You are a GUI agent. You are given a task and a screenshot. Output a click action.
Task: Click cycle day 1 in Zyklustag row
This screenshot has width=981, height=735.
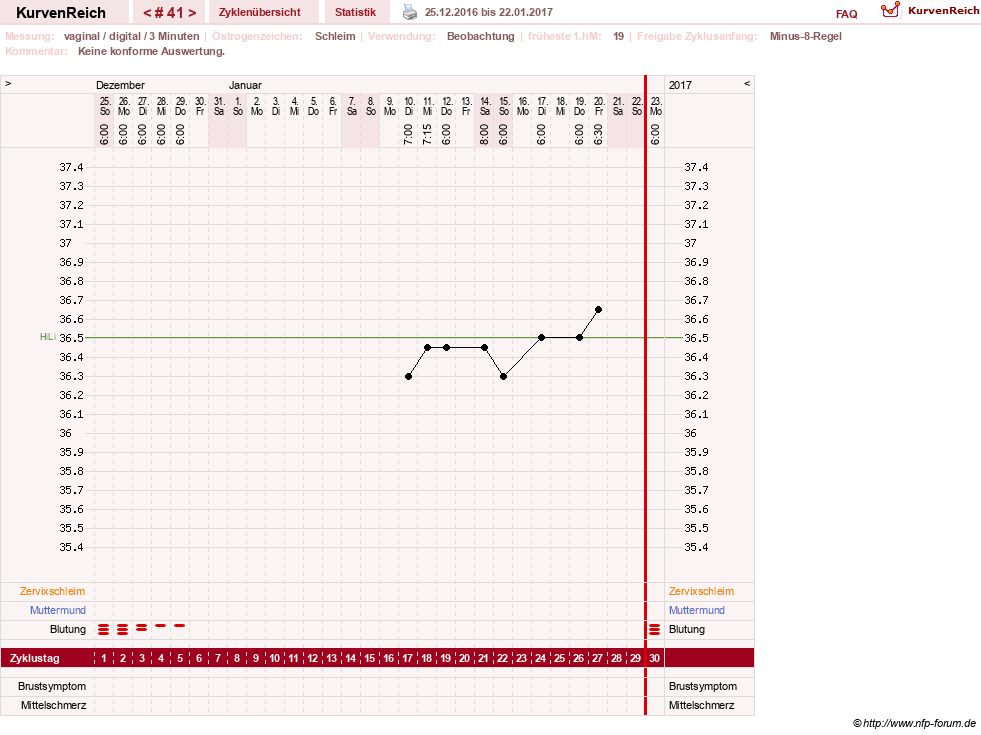pos(104,658)
